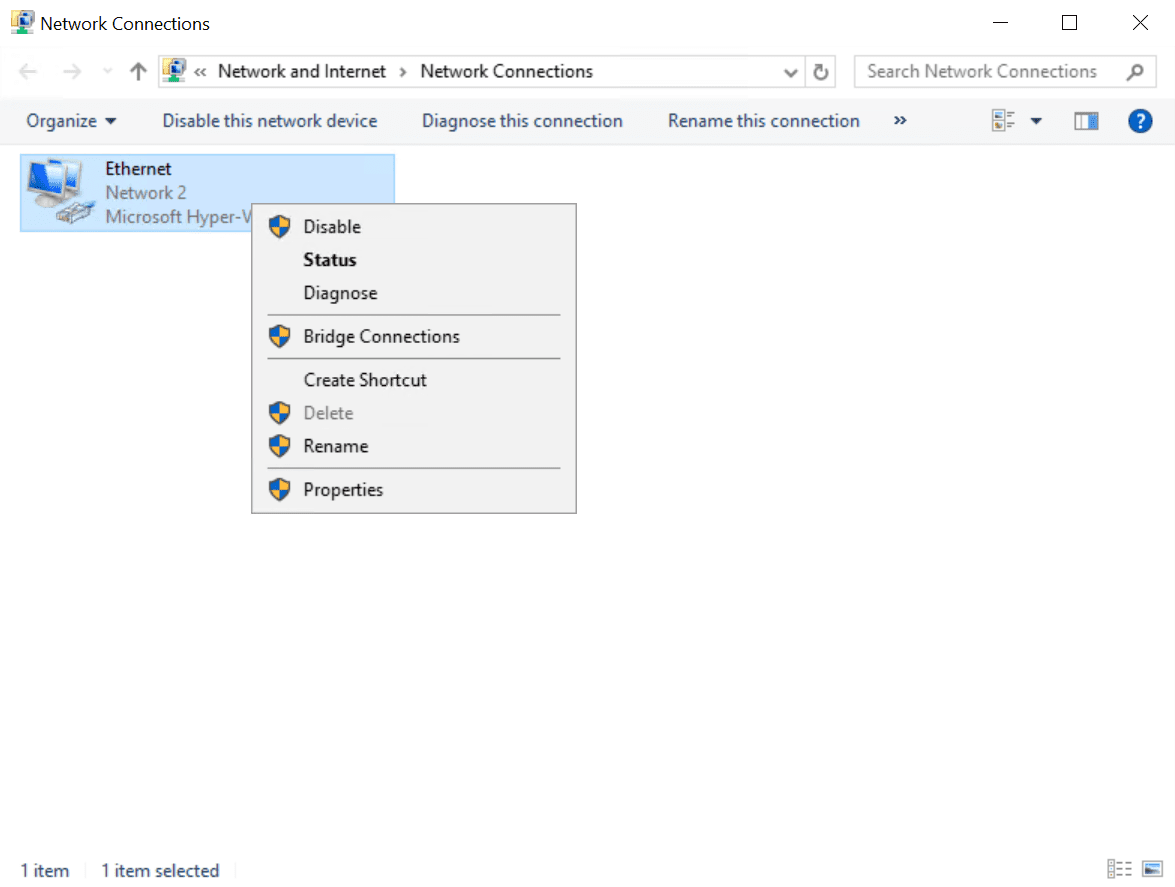Close the Network Connections window
This screenshot has width=1175, height=887.
pyautogui.click(x=1140, y=22)
